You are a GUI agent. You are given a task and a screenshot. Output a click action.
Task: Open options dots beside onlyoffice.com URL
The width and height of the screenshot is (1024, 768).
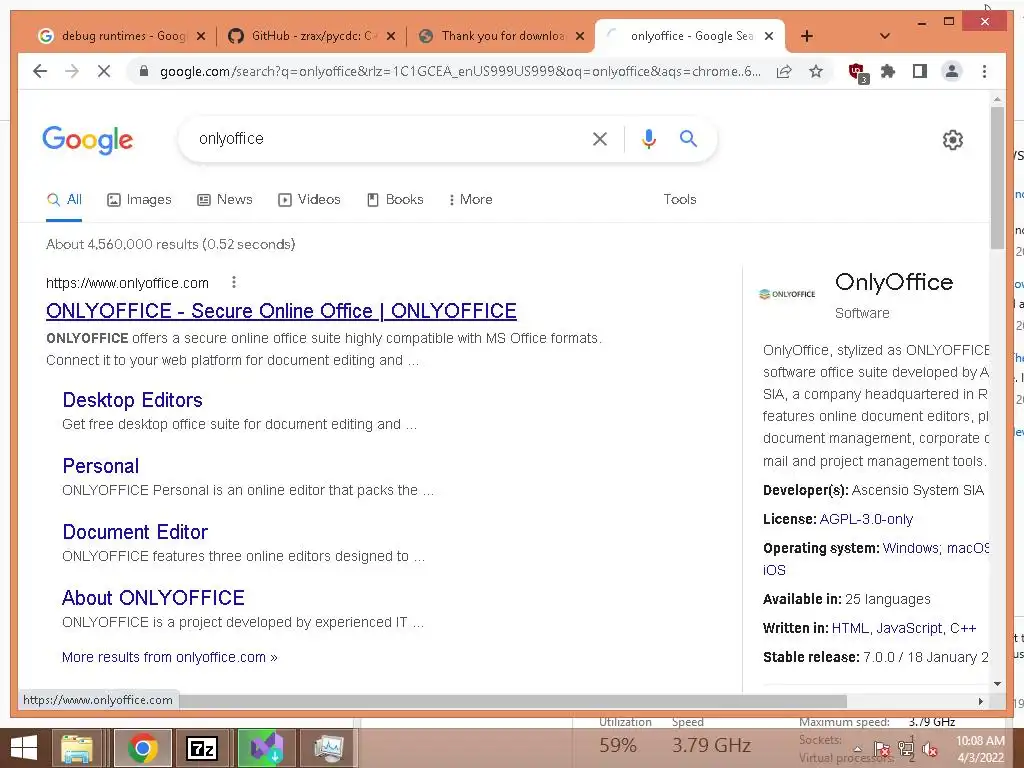(x=234, y=282)
